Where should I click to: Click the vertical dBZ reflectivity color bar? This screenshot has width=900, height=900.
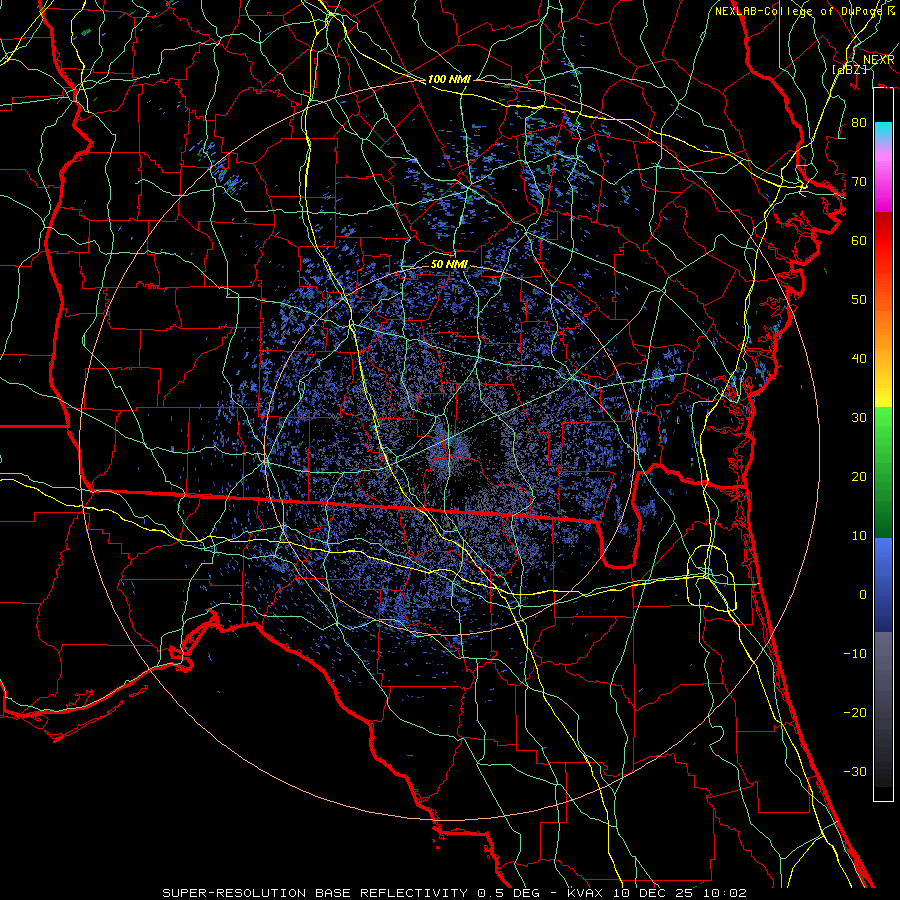pos(883,444)
